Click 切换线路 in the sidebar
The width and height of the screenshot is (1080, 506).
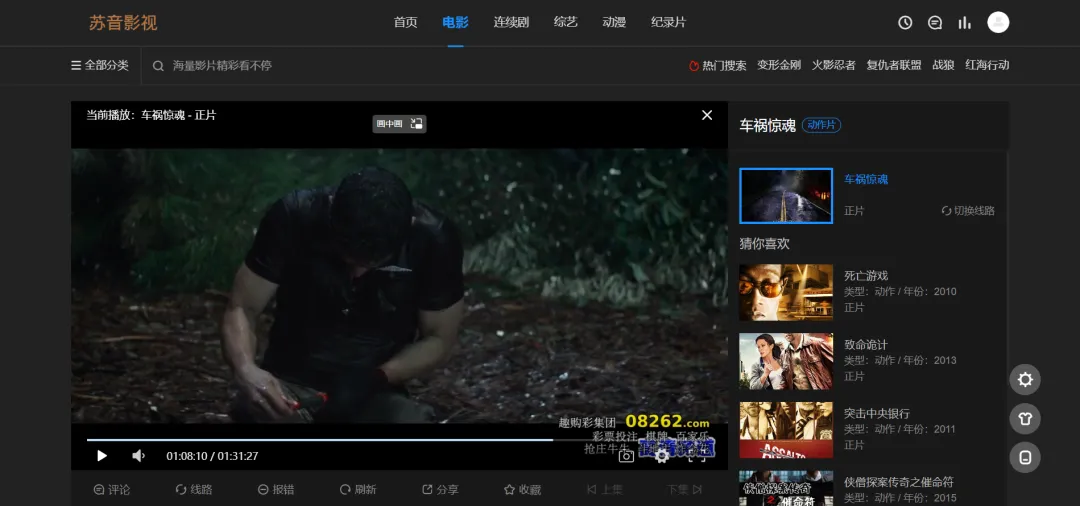click(968, 211)
